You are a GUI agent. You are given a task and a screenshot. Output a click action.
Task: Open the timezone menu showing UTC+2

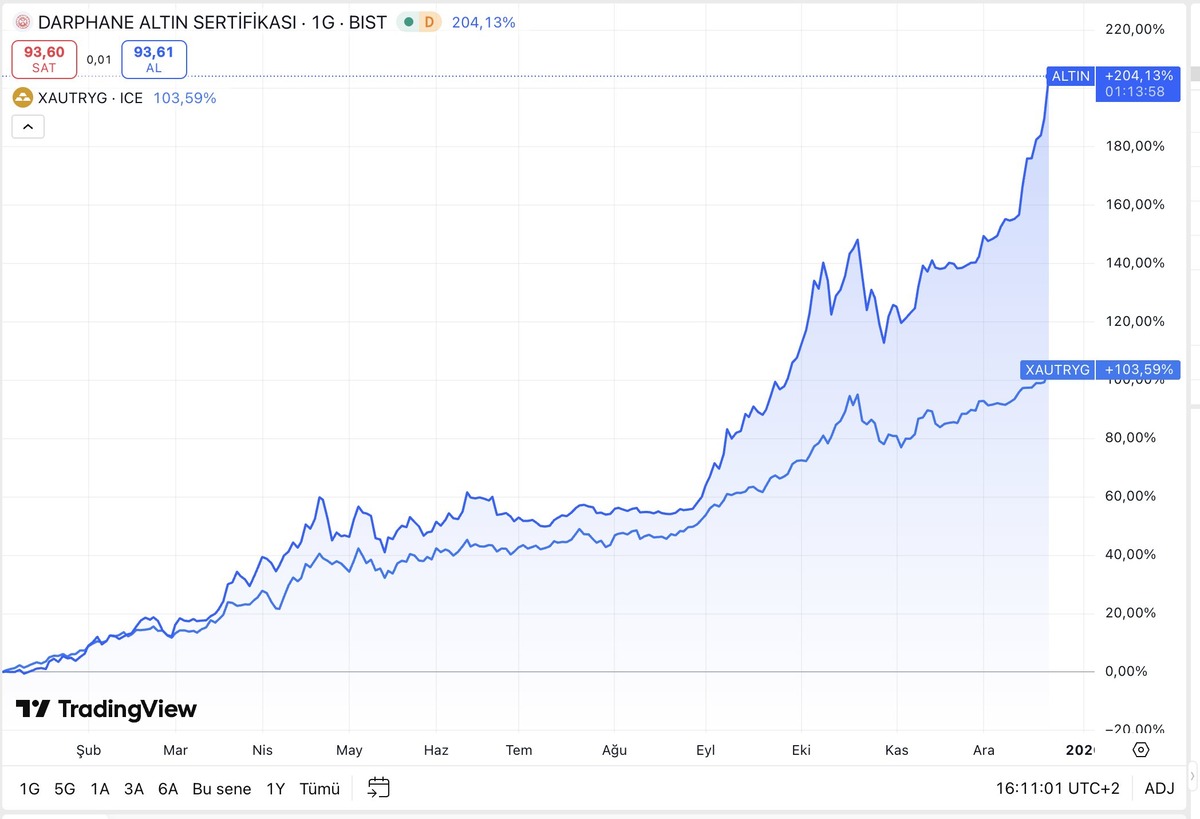coord(1058,788)
